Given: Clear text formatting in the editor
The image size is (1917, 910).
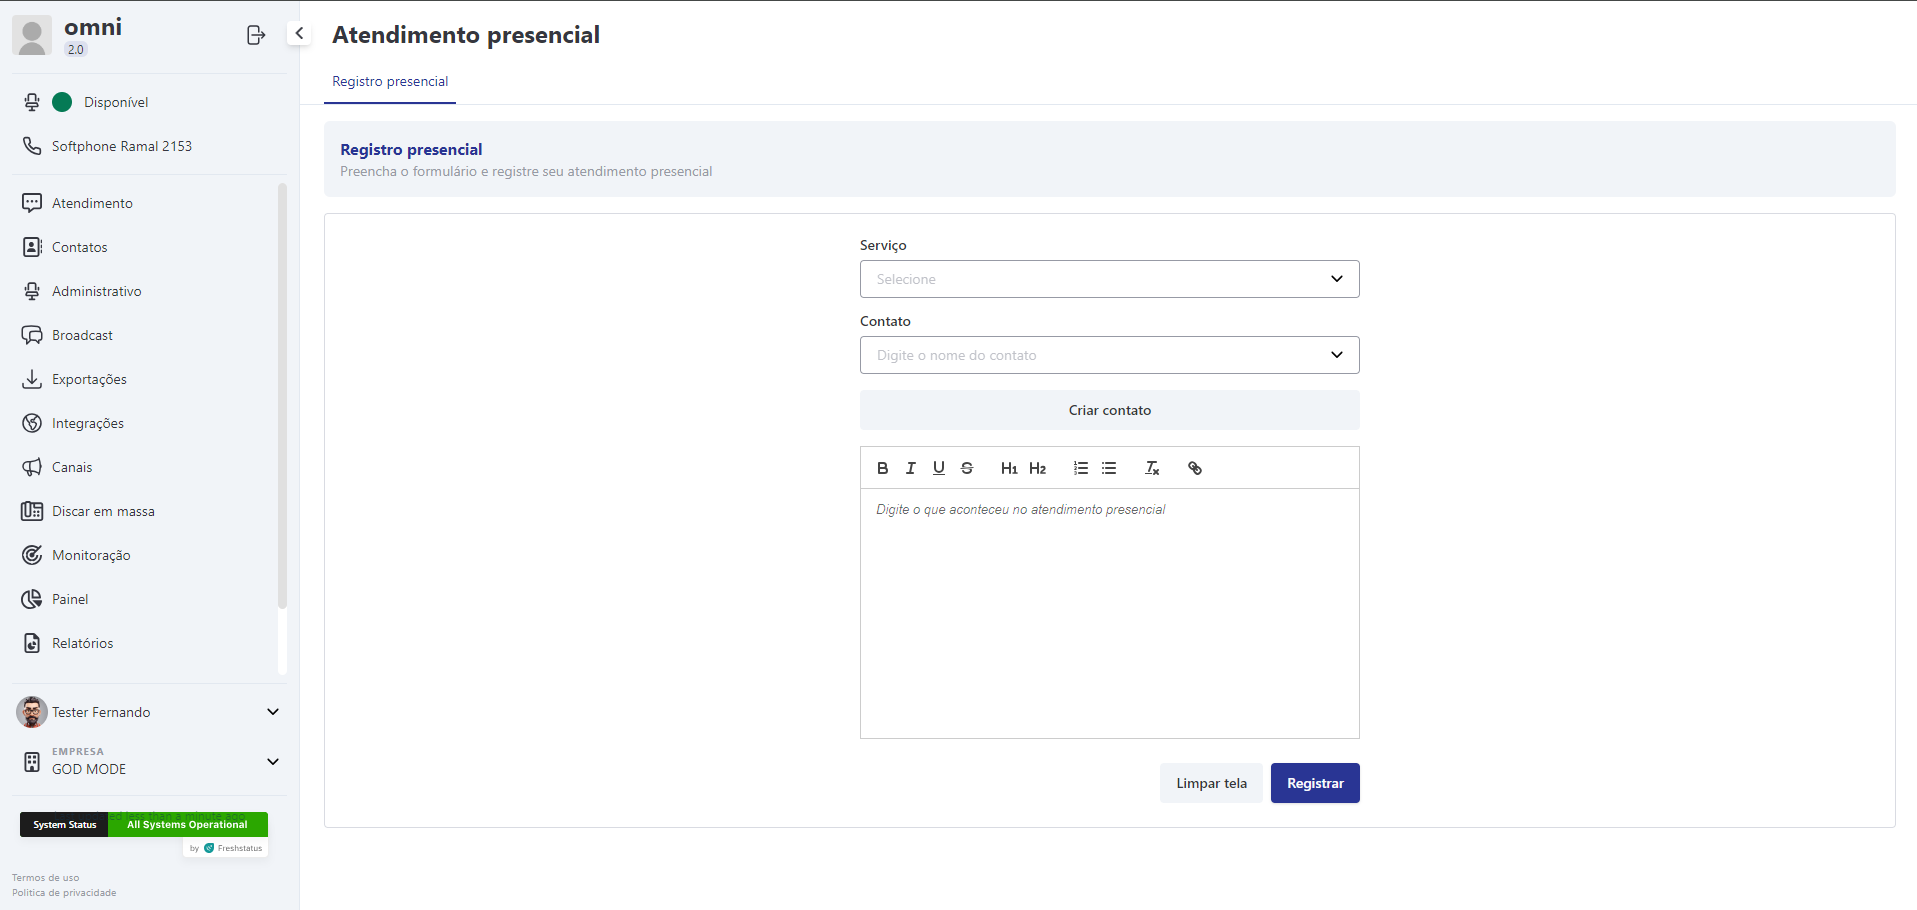Looking at the screenshot, I should (1152, 468).
